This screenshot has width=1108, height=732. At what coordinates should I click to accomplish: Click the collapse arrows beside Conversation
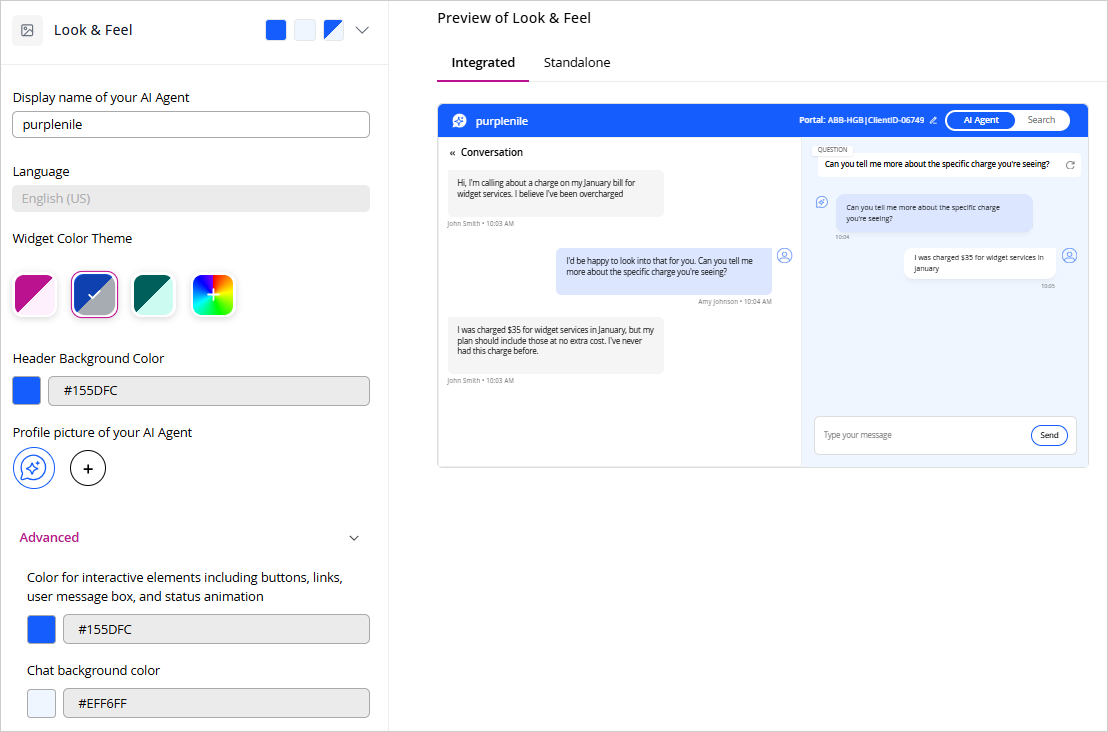click(x=452, y=153)
